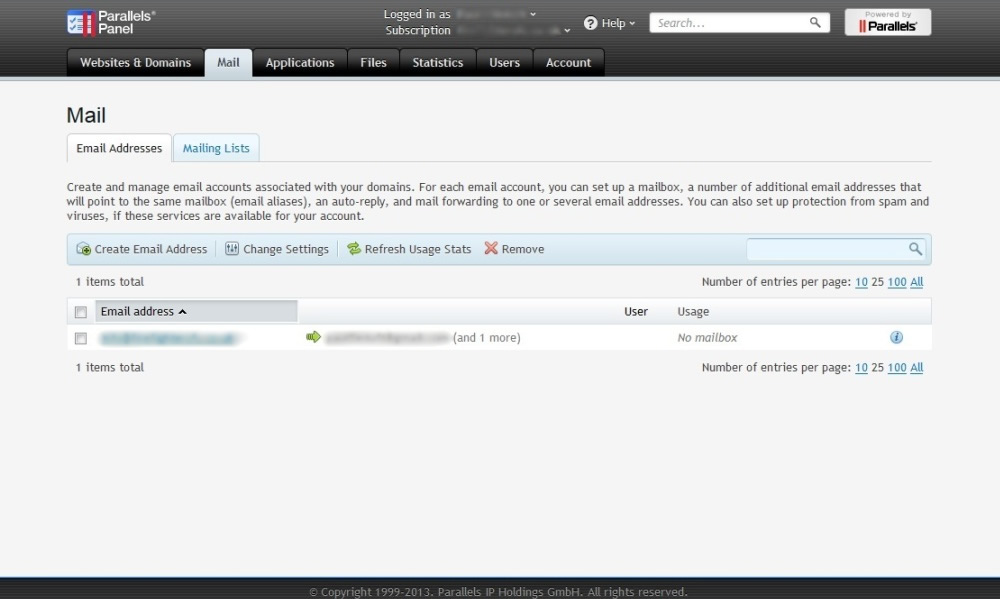Click the Refresh Usage Stats arrows icon

point(354,249)
